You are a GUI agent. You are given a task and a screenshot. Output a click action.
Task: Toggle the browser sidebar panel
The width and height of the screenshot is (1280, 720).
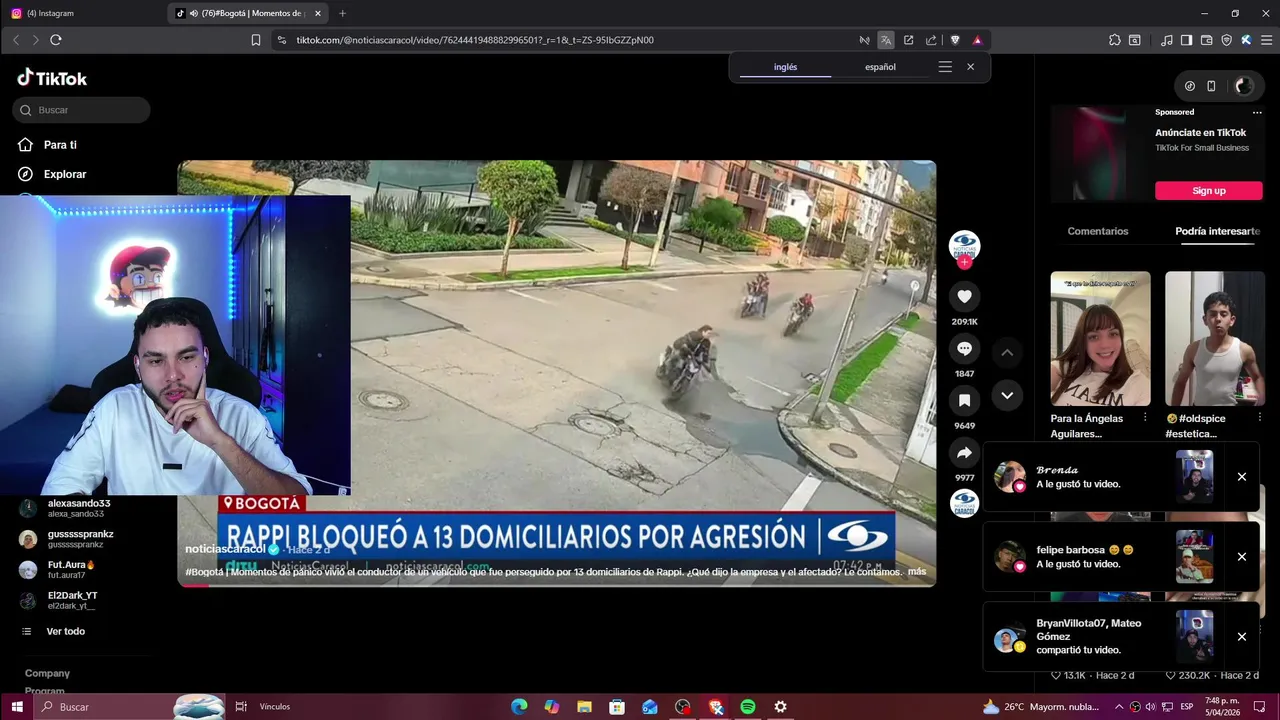(1186, 40)
